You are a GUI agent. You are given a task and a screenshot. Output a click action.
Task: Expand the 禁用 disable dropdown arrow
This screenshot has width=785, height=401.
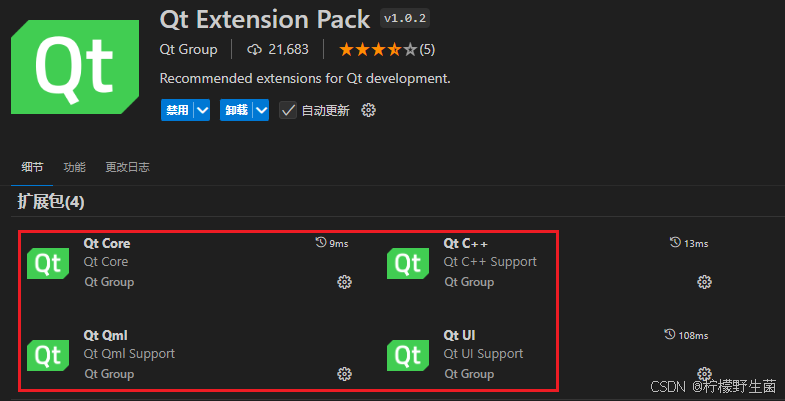tap(202, 110)
